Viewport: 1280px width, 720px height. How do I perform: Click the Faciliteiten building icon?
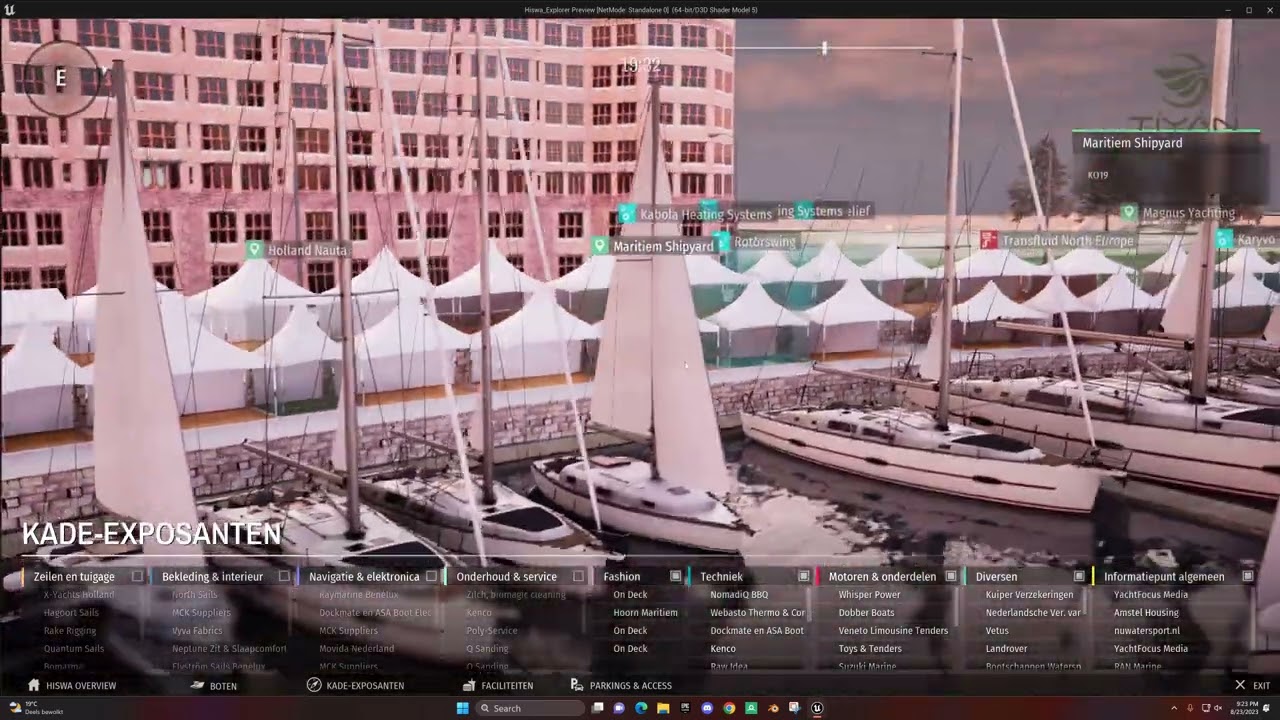click(469, 685)
